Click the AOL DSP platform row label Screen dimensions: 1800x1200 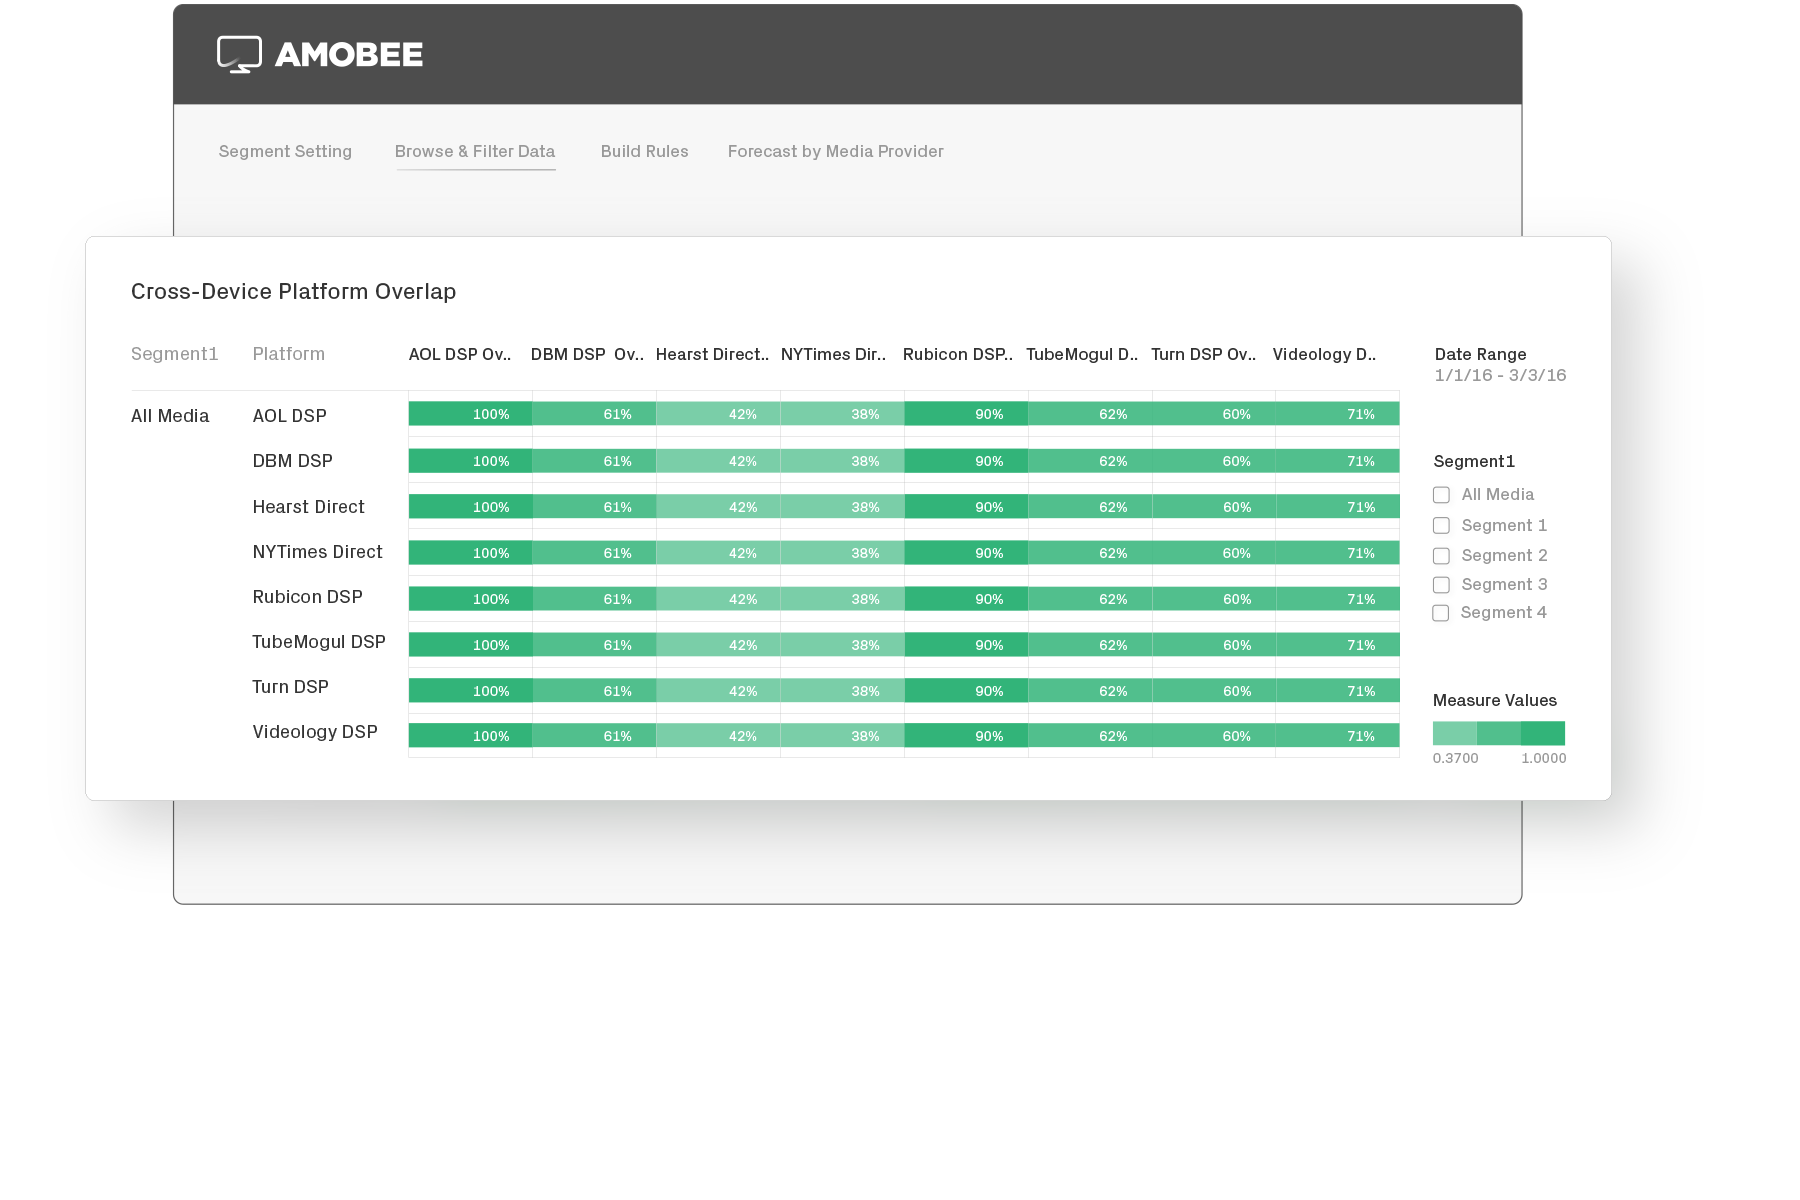click(x=290, y=416)
